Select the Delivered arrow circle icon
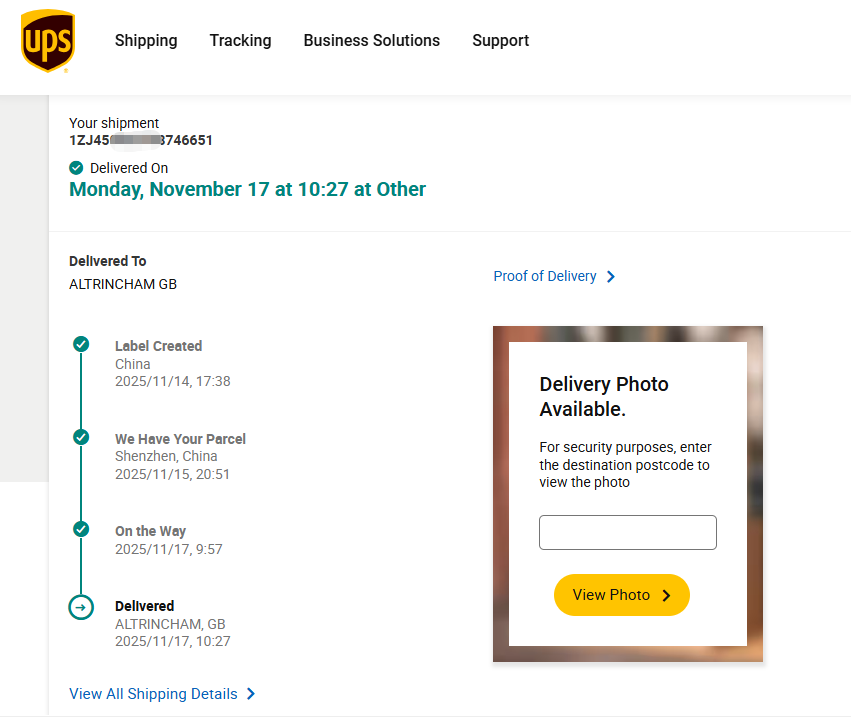Viewport: 851px width, 717px height. [x=81, y=607]
